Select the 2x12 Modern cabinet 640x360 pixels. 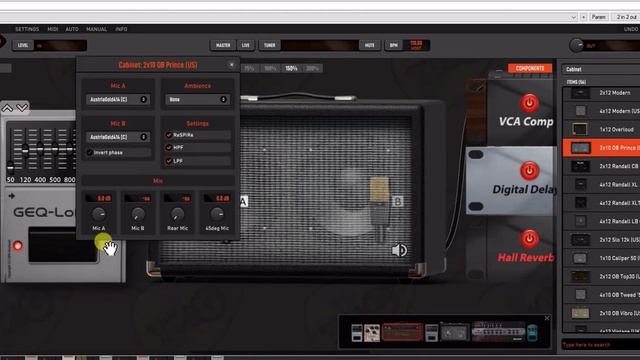pyautogui.click(x=602, y=93)
